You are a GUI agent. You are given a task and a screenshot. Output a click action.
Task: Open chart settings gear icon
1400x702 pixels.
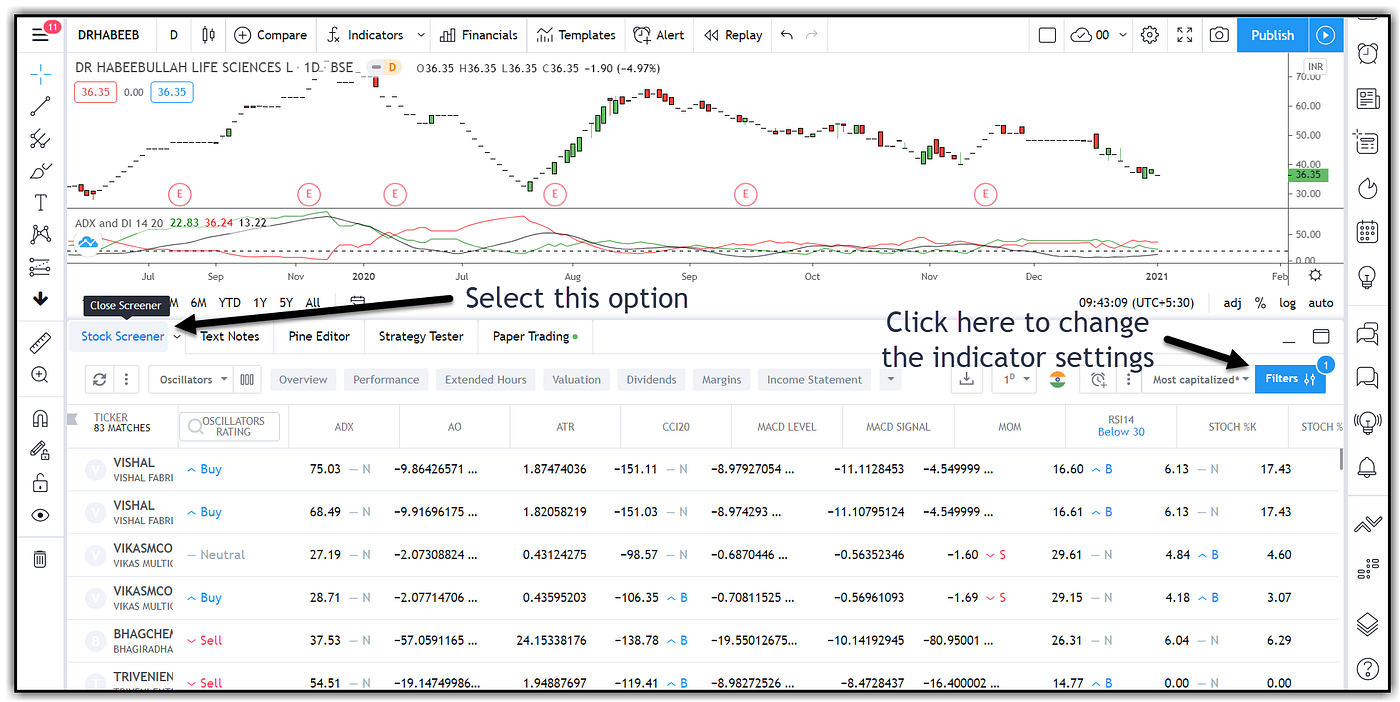click(x=1150, y=35)
